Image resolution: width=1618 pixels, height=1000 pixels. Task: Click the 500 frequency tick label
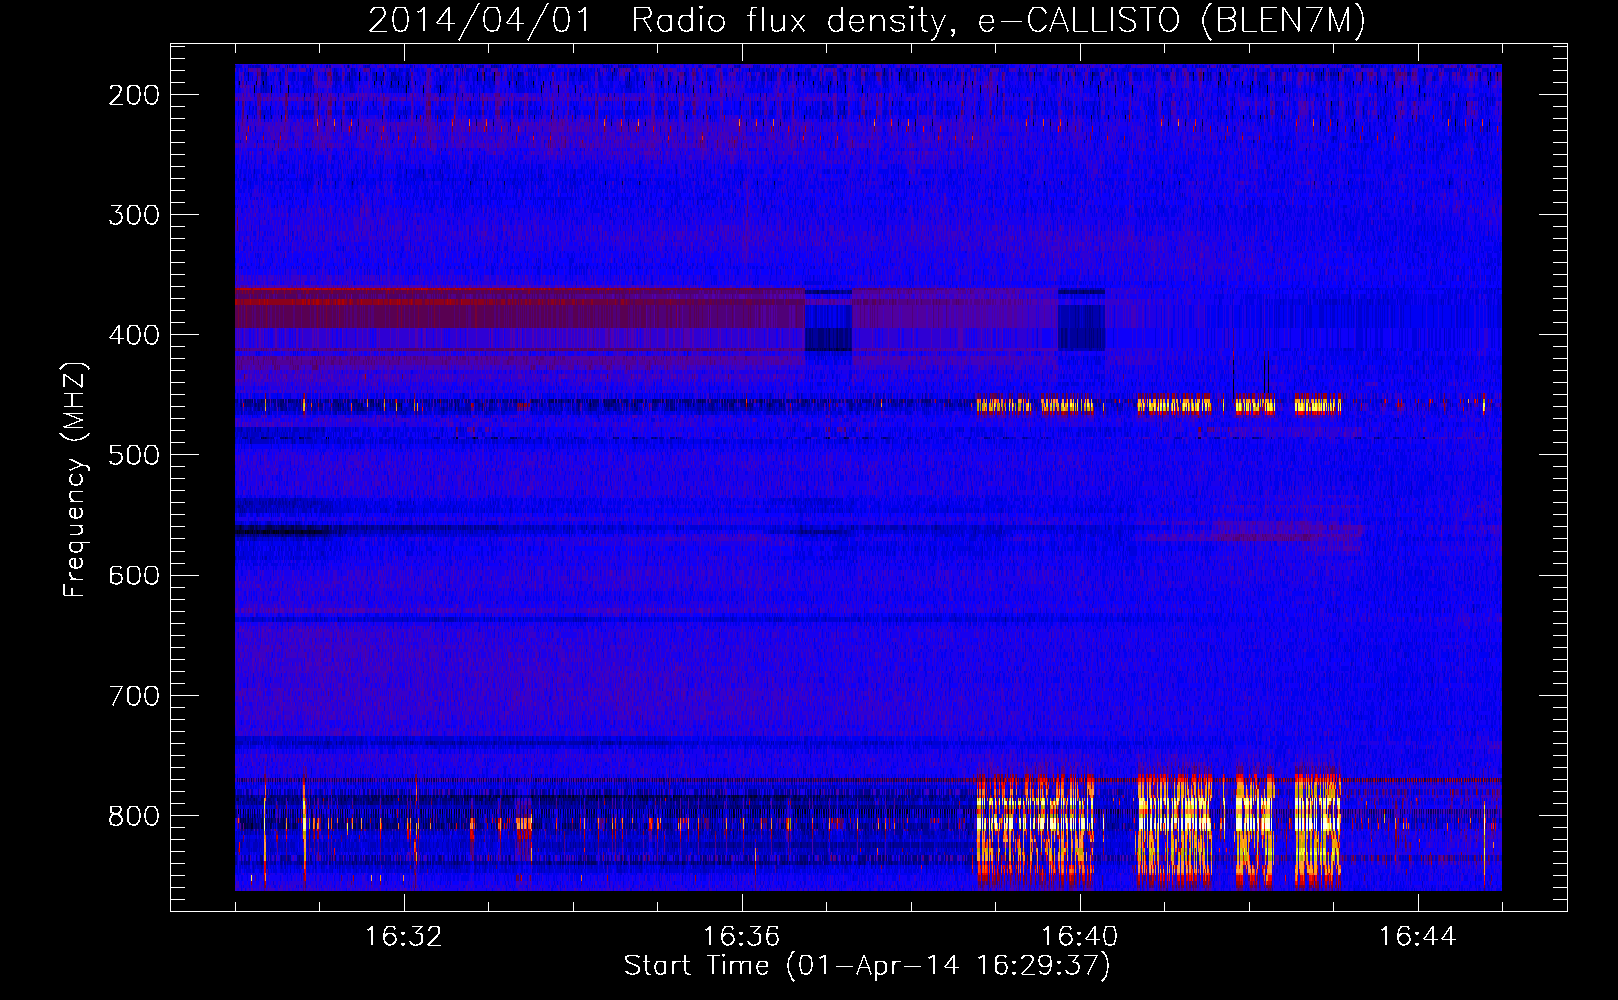pyautogui.click(x=134, y=455)
